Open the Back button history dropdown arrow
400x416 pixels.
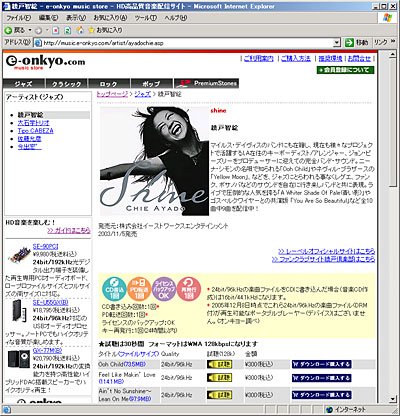click(x=30, y=30)
